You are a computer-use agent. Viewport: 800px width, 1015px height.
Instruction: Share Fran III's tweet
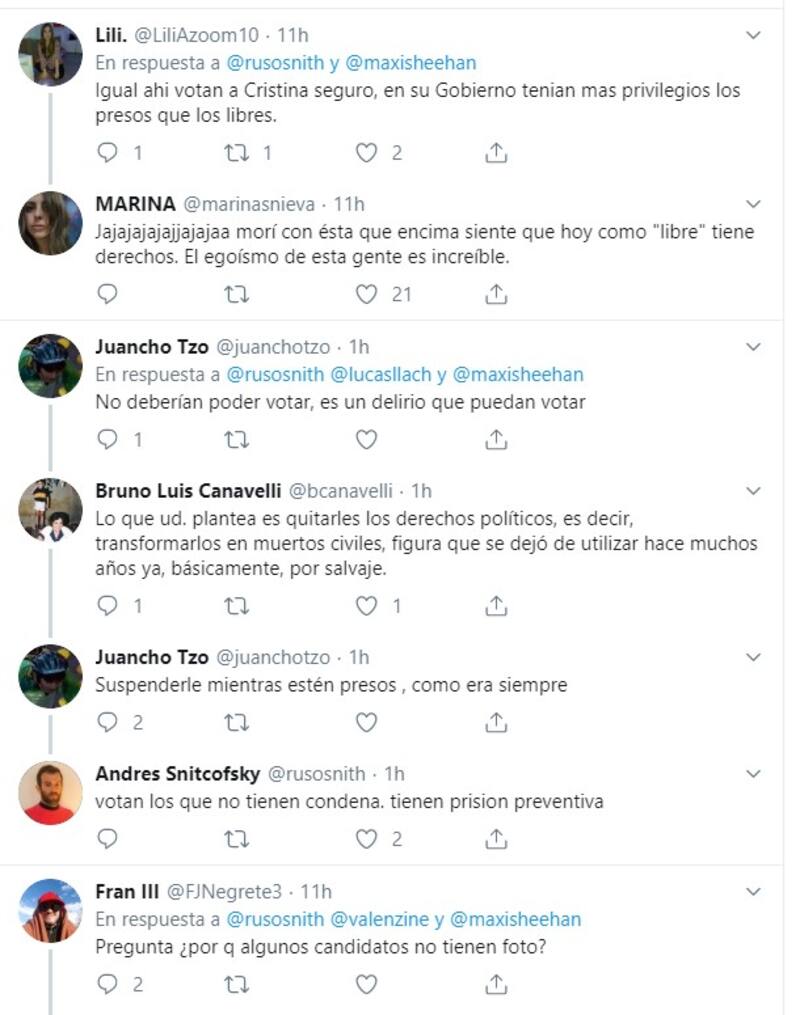tap(496, 985)
